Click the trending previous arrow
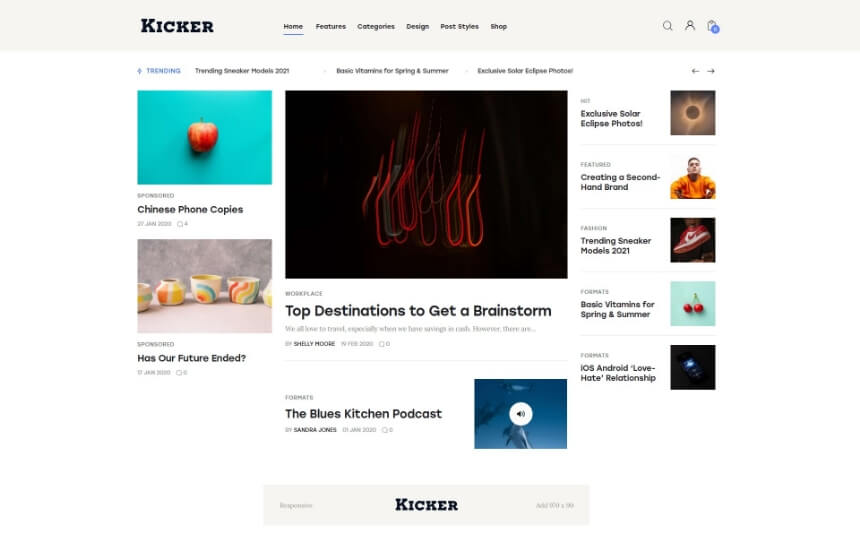 (x=695, y=71)
